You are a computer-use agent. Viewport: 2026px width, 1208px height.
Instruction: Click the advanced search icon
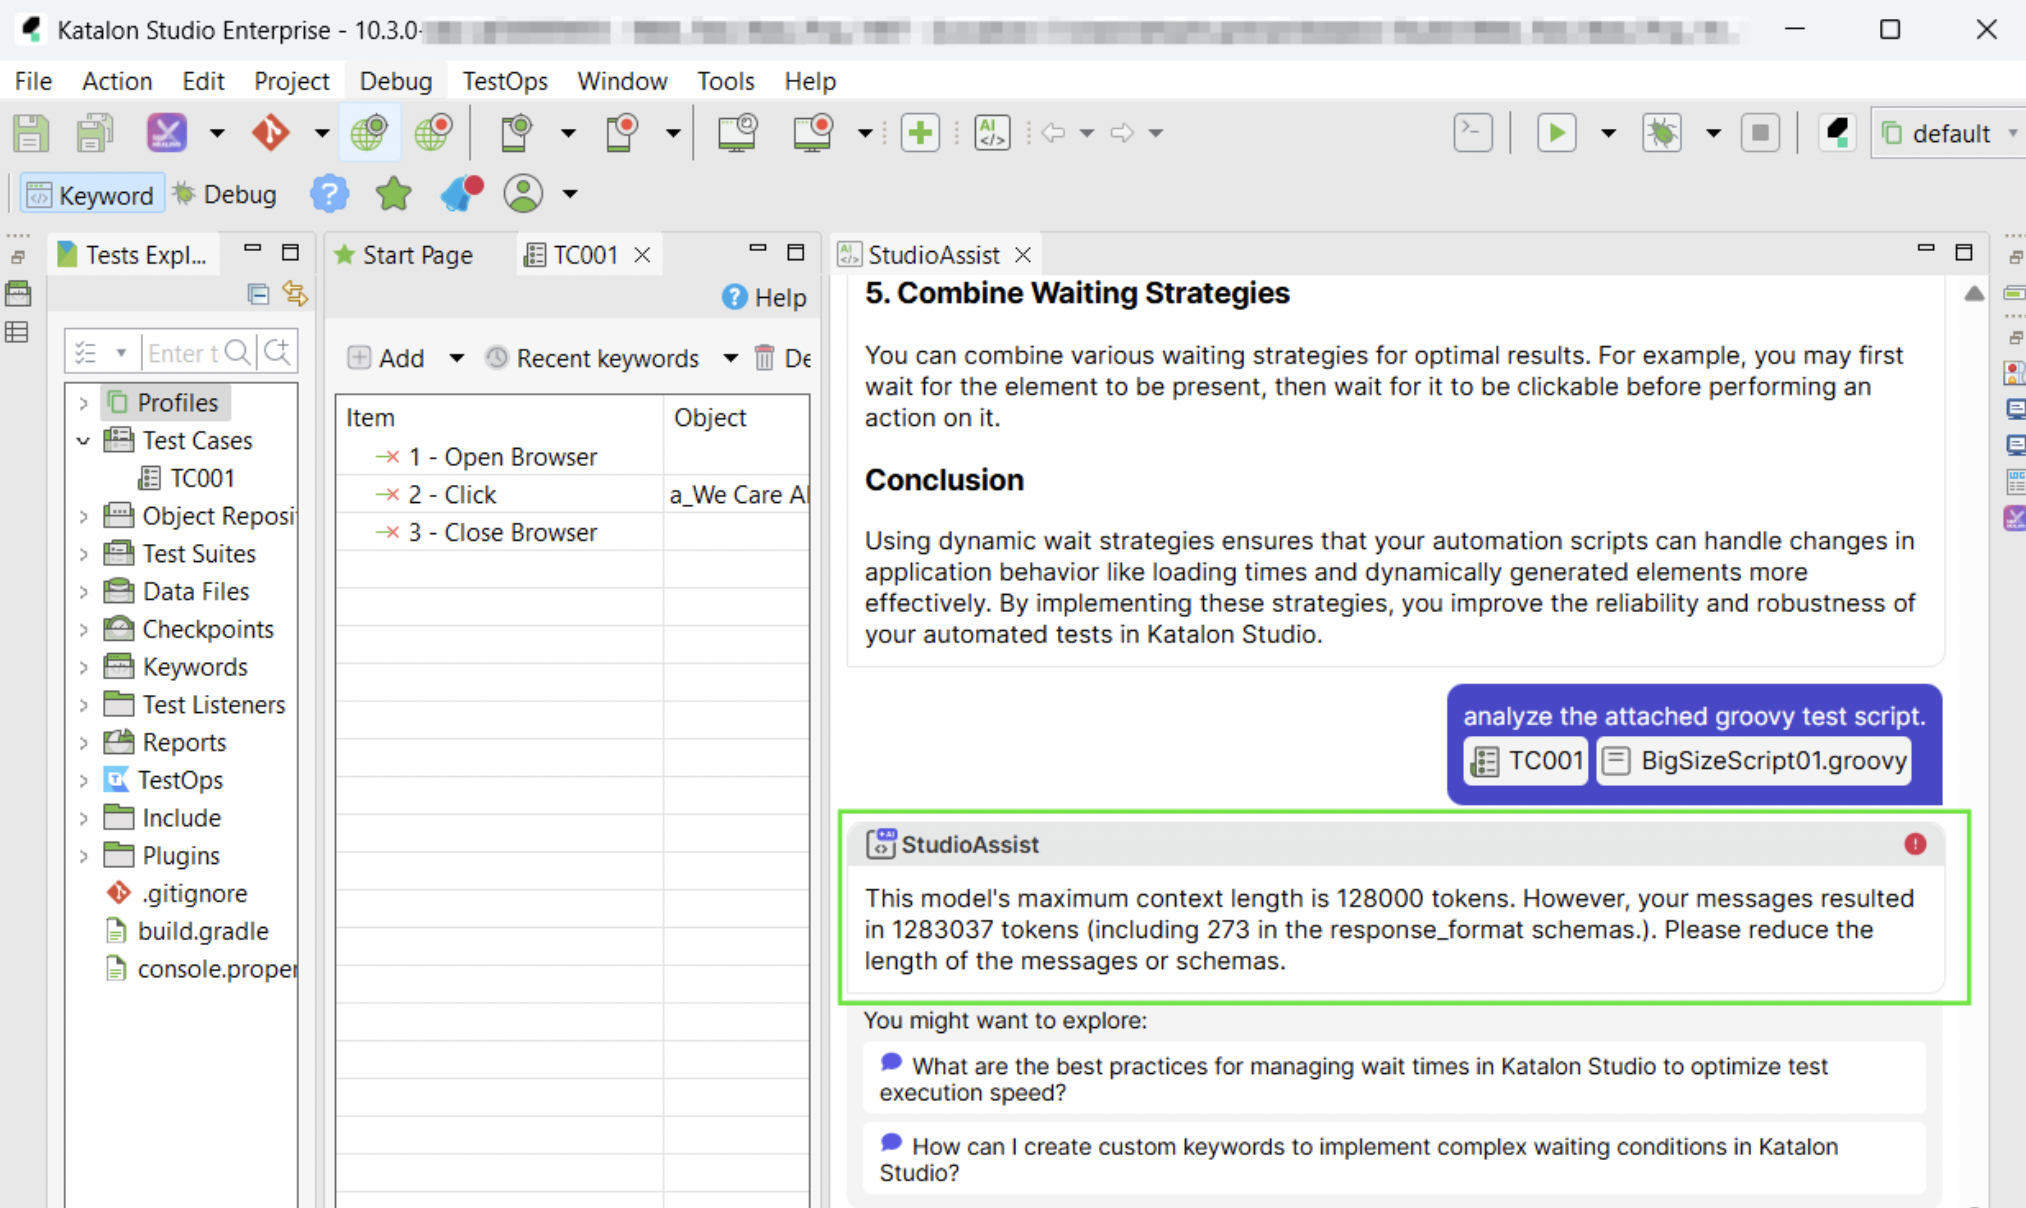point(277,352)
